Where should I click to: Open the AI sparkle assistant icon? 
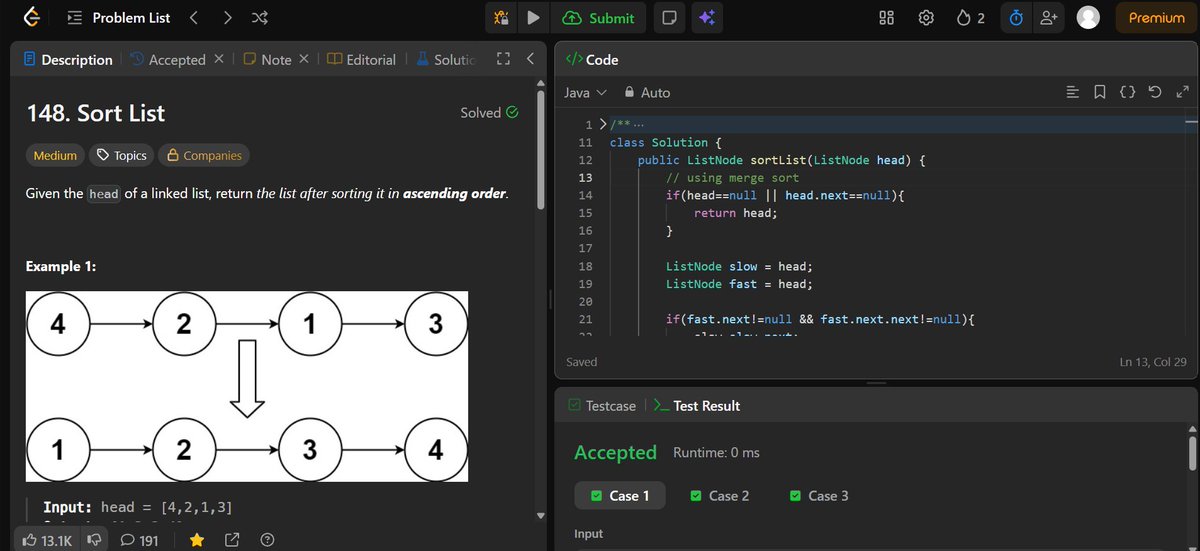(707, 18)
